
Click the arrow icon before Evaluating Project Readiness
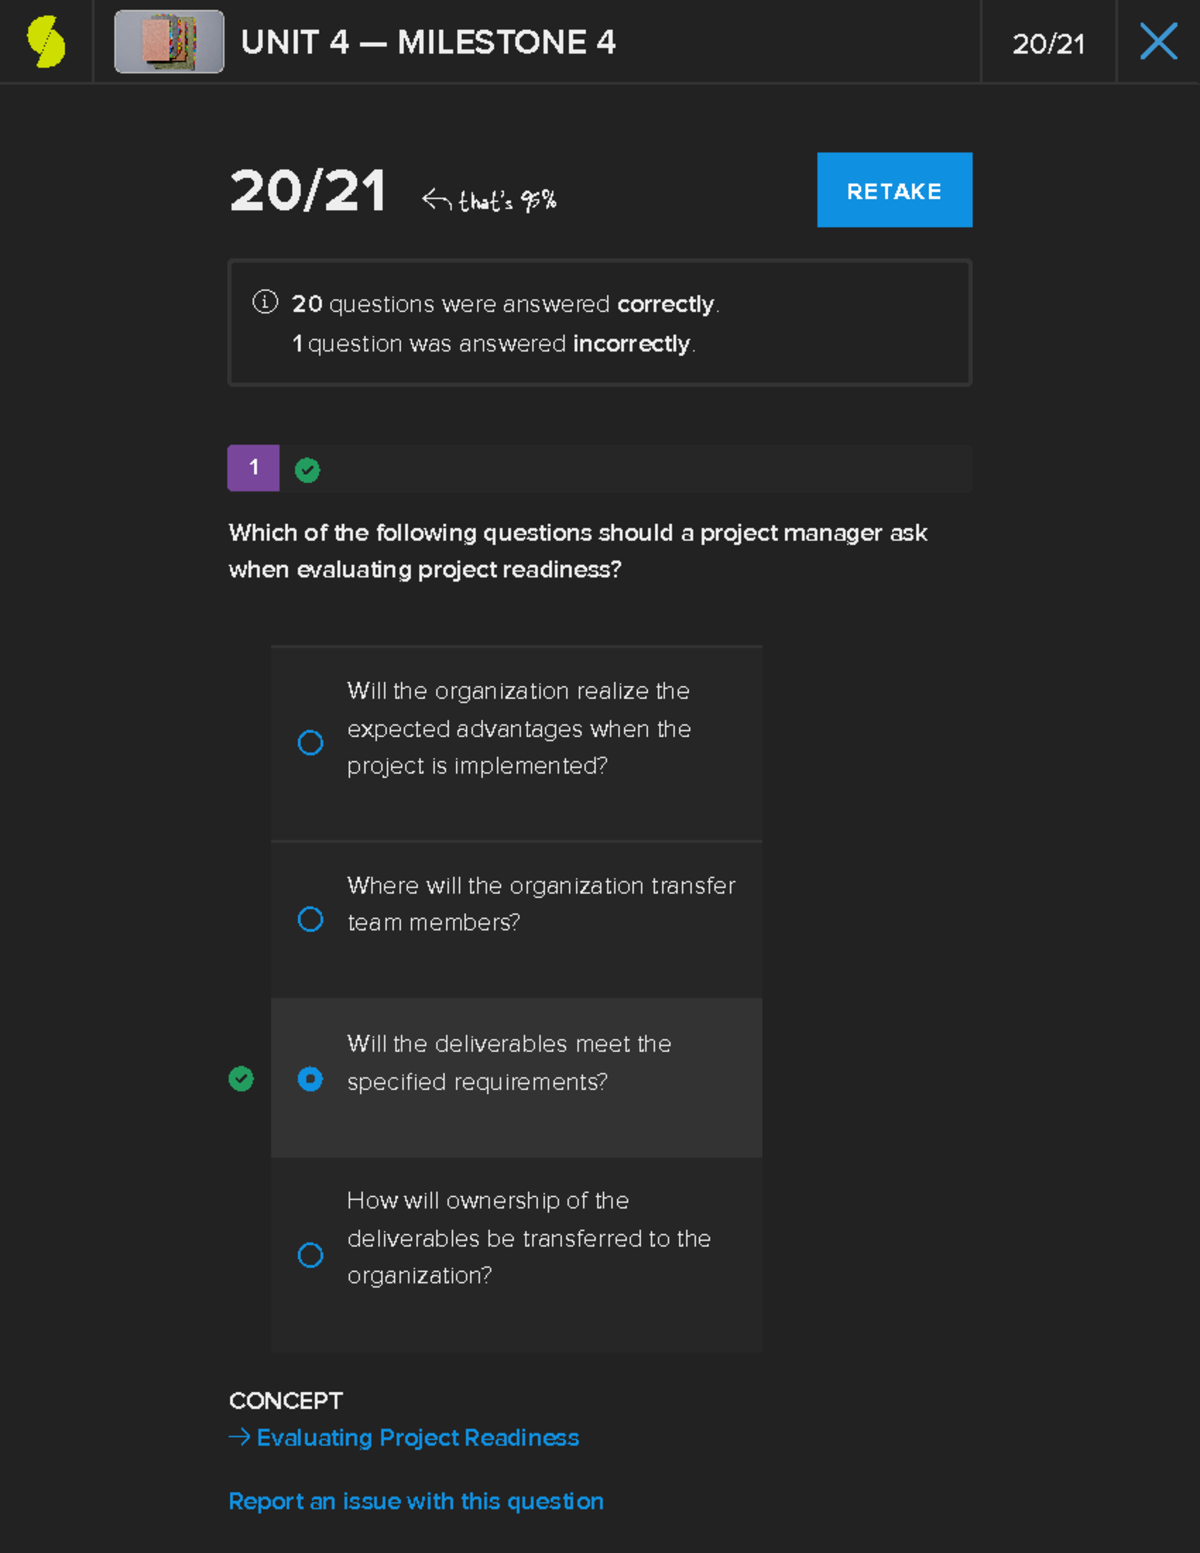point(239,1437)
